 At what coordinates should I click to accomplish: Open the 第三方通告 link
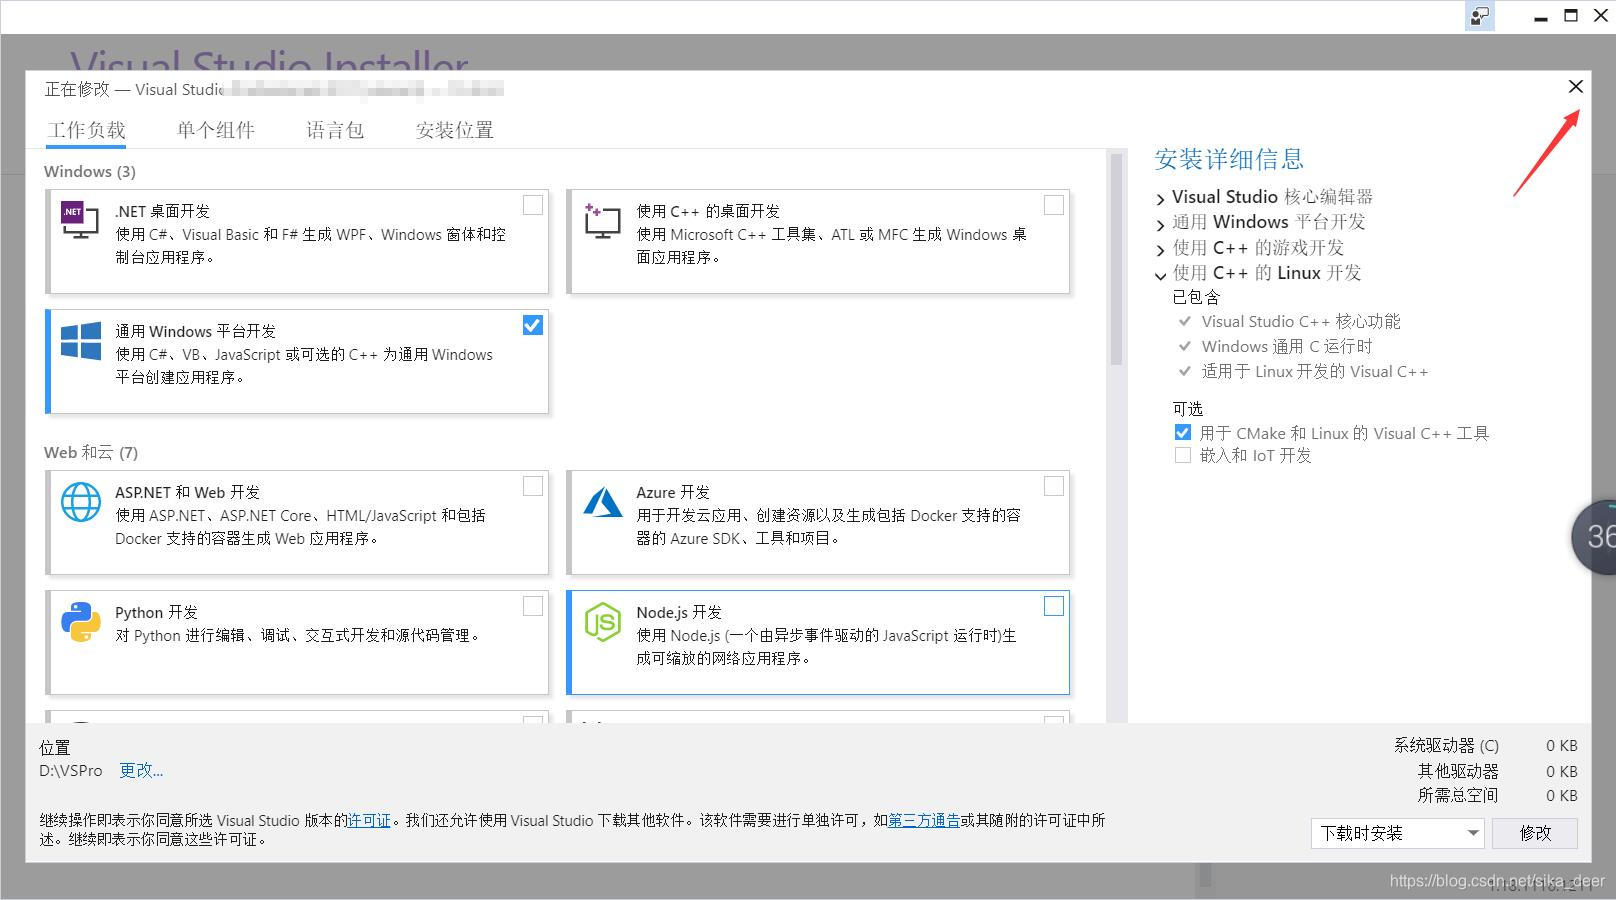924,820
